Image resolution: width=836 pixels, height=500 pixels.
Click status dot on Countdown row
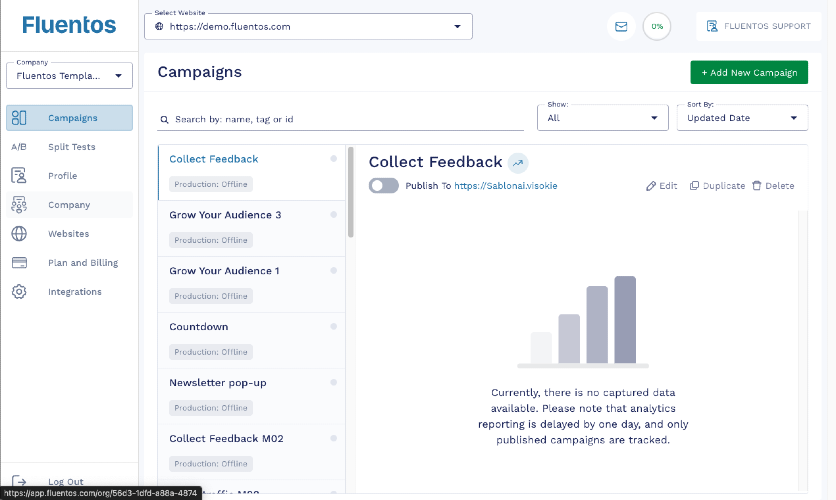pos(333,326)
